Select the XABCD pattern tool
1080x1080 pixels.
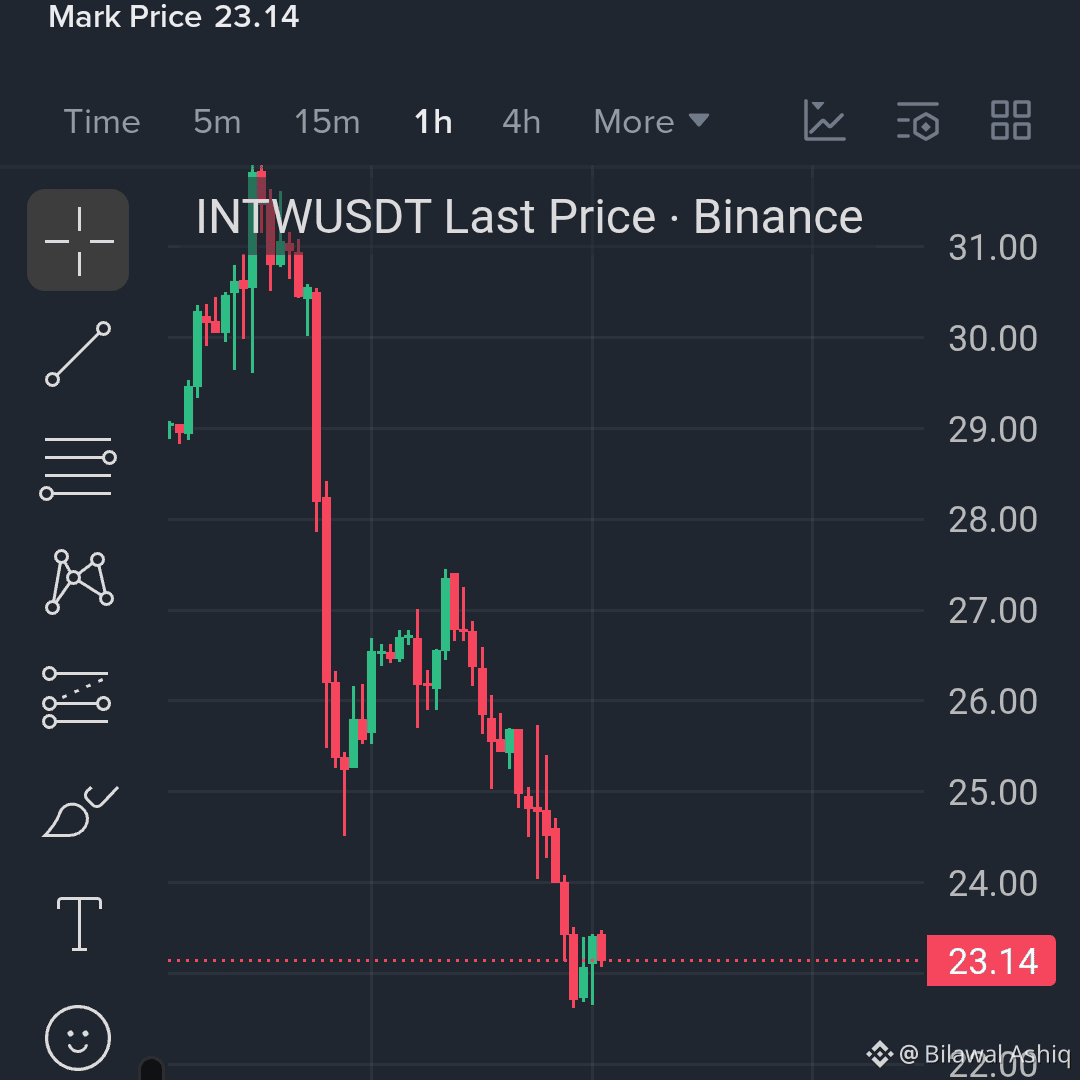coord(79,582)
